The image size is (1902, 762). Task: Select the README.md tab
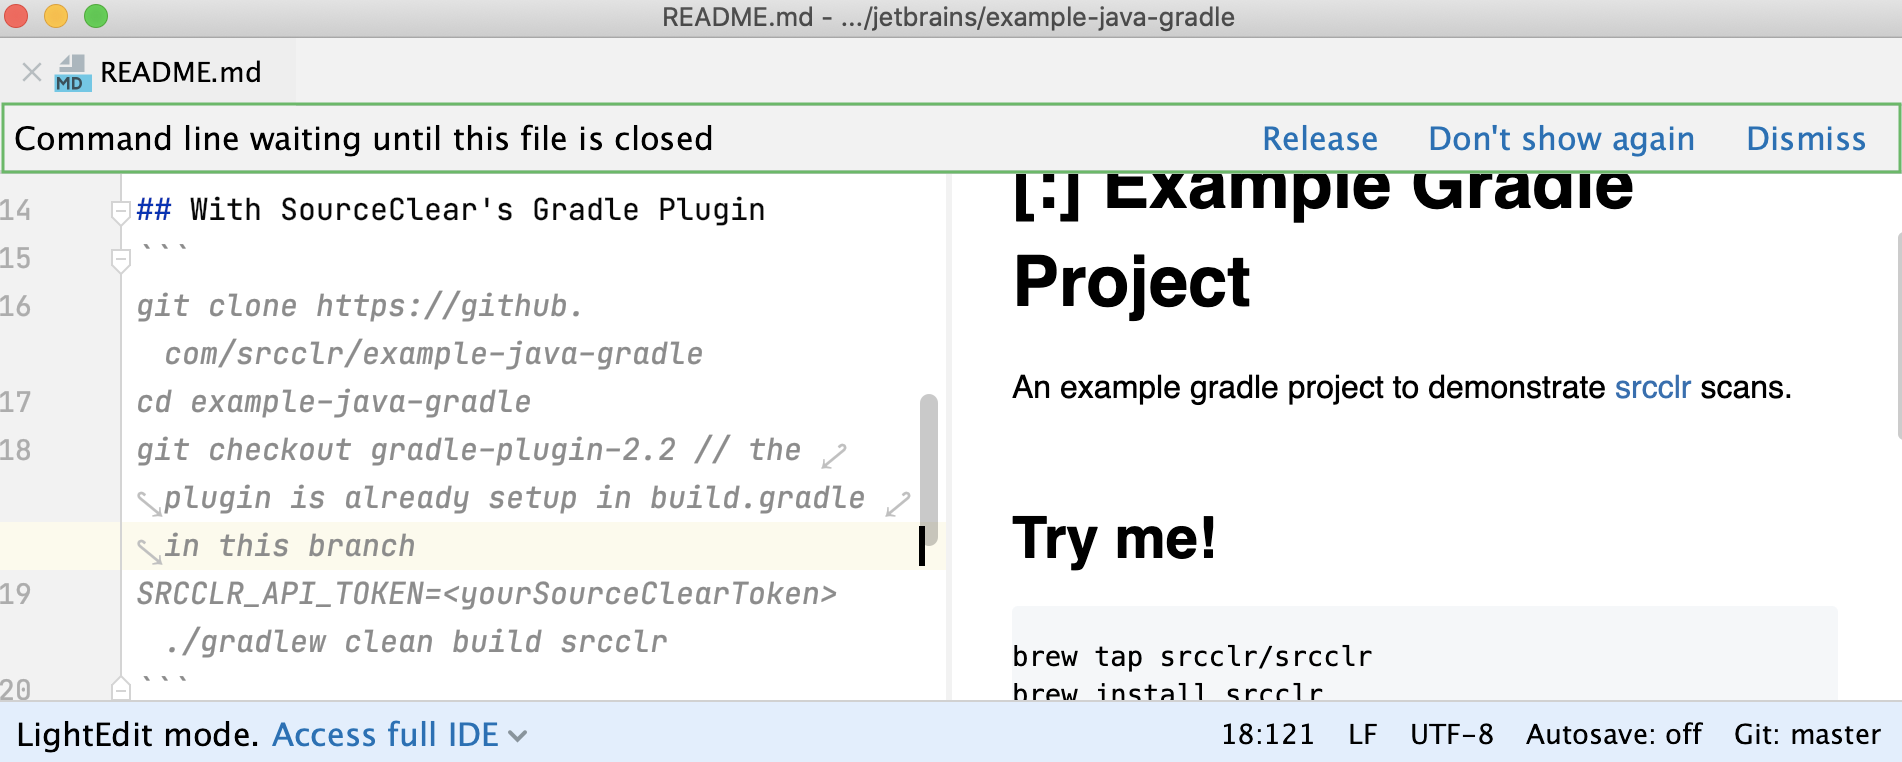(x=180, y=72)
